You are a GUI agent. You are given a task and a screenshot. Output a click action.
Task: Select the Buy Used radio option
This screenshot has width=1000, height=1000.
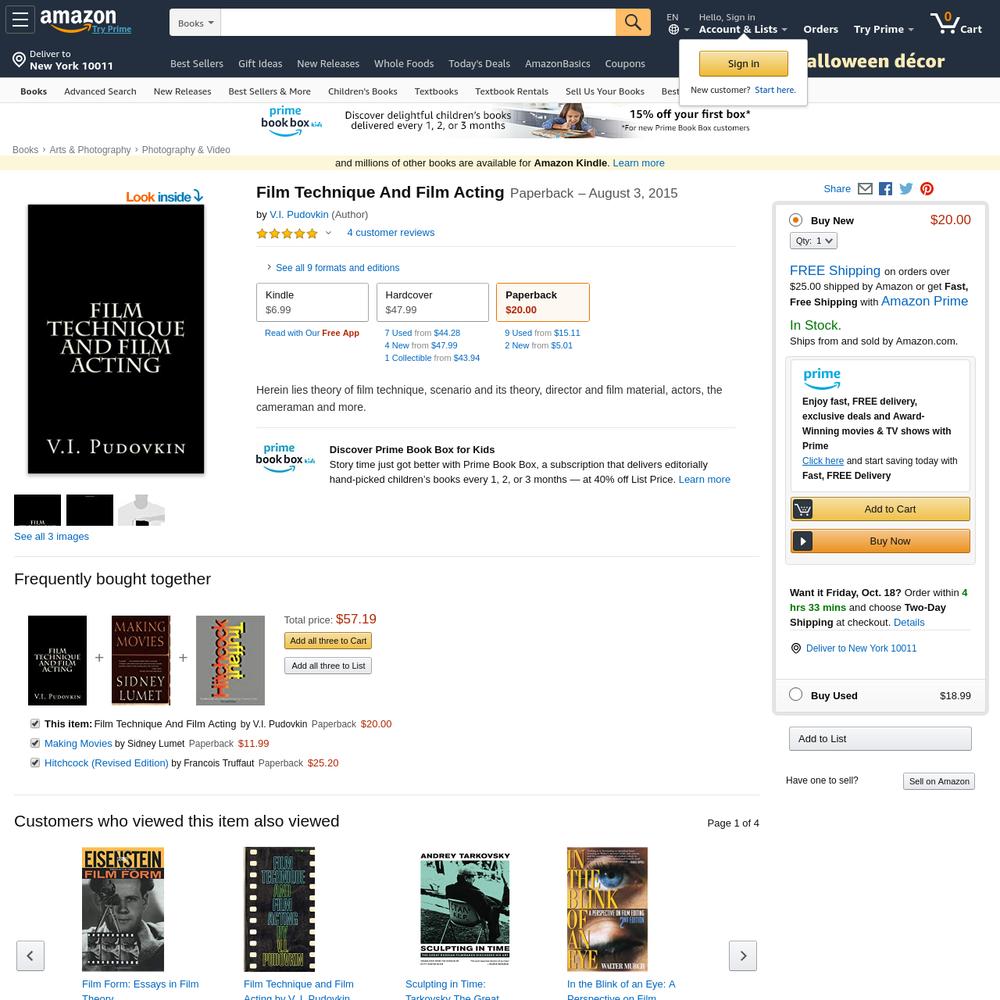coord(795,695)
